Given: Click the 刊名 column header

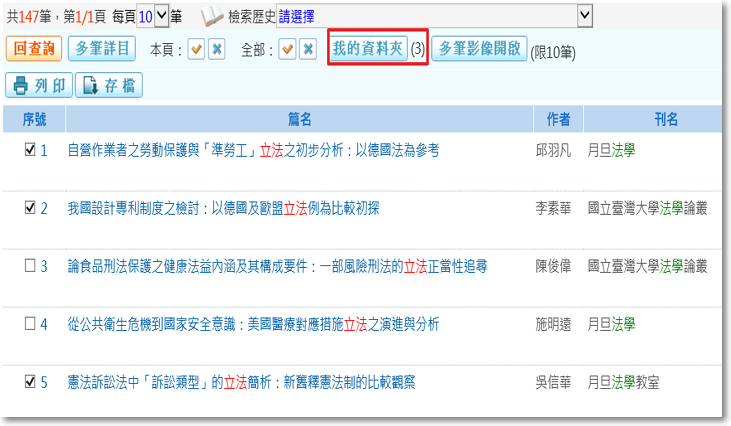Looking at the screenshot, I should [666, 120].
